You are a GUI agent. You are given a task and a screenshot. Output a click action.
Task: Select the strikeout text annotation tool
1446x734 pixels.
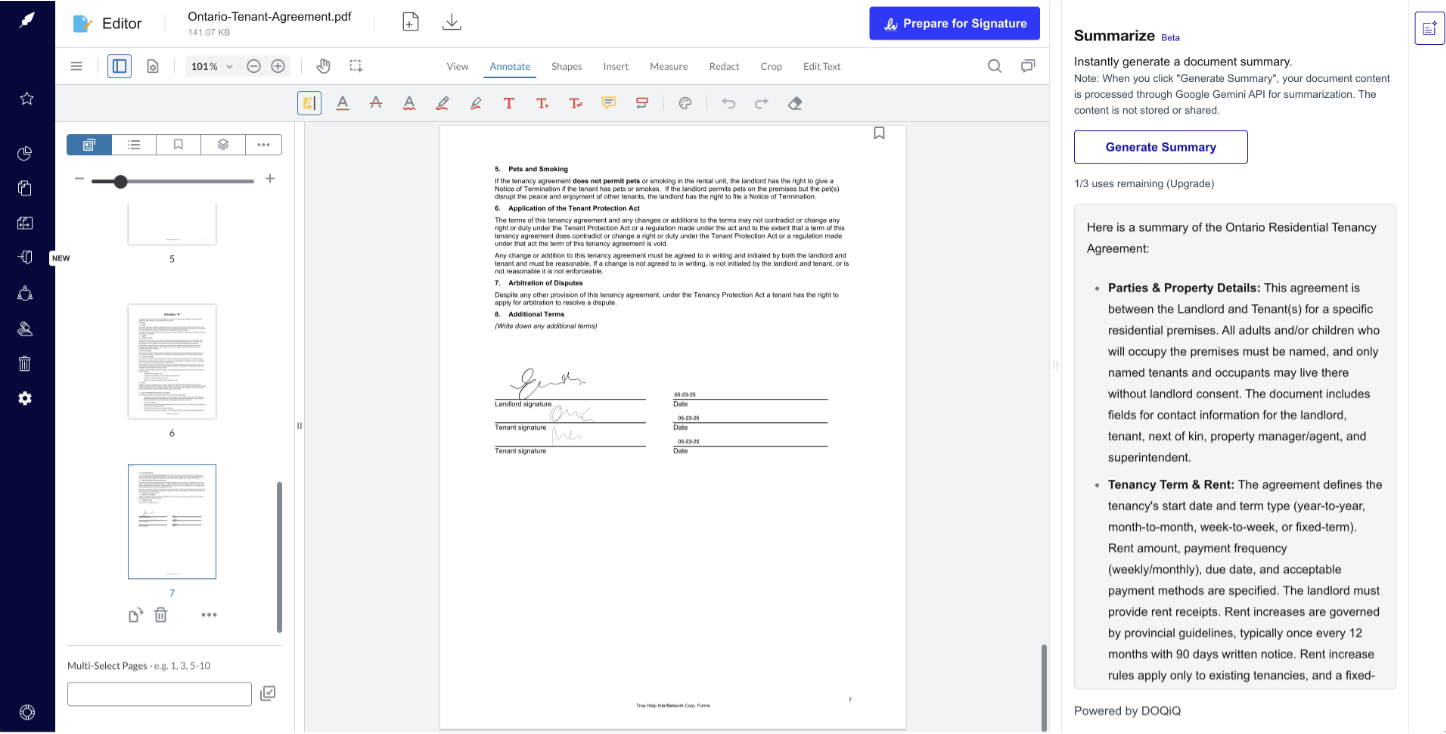[x=376, y=103]
